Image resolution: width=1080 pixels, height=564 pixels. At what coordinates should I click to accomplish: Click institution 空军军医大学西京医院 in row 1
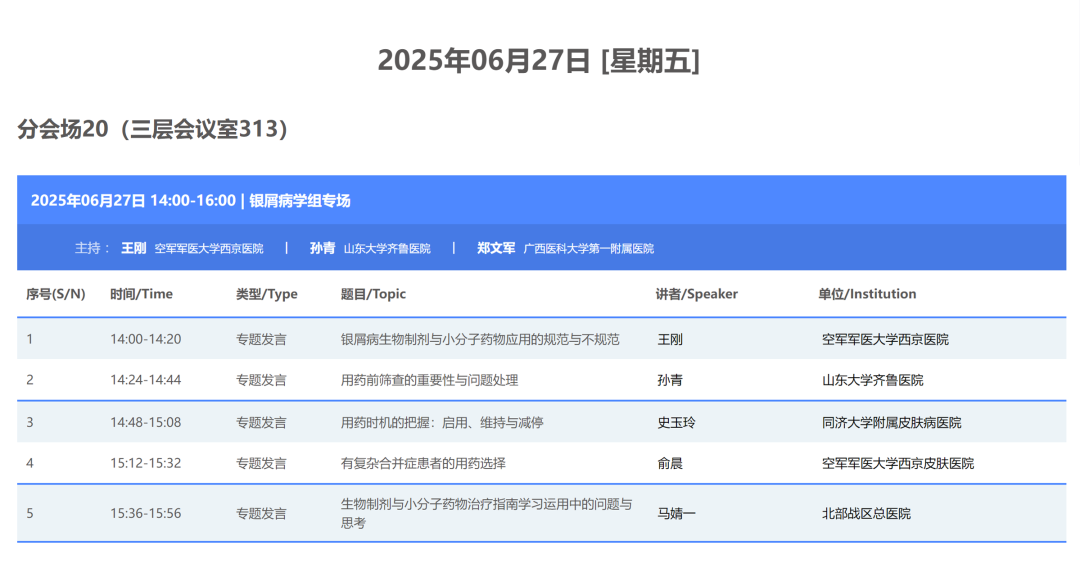[x=885, y=339]
